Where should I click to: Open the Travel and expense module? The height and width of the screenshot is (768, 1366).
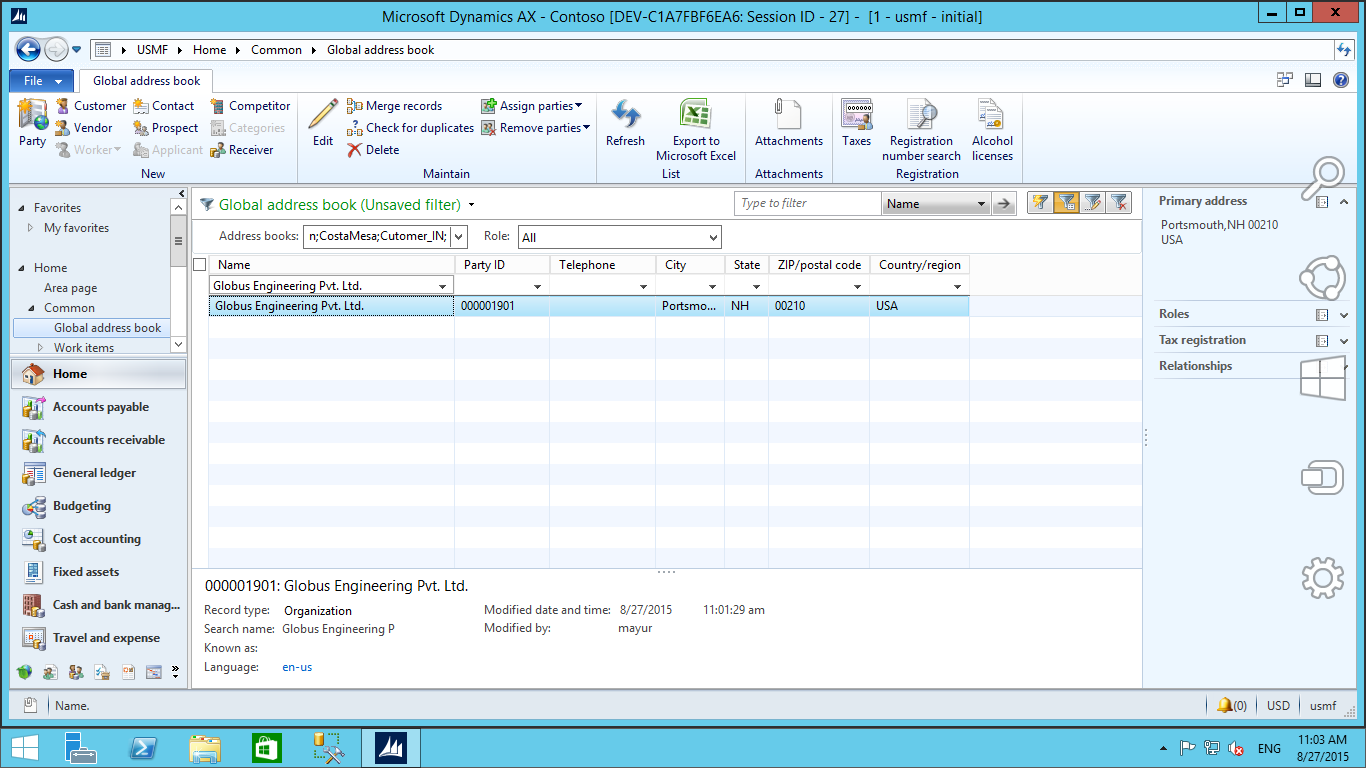100,638
